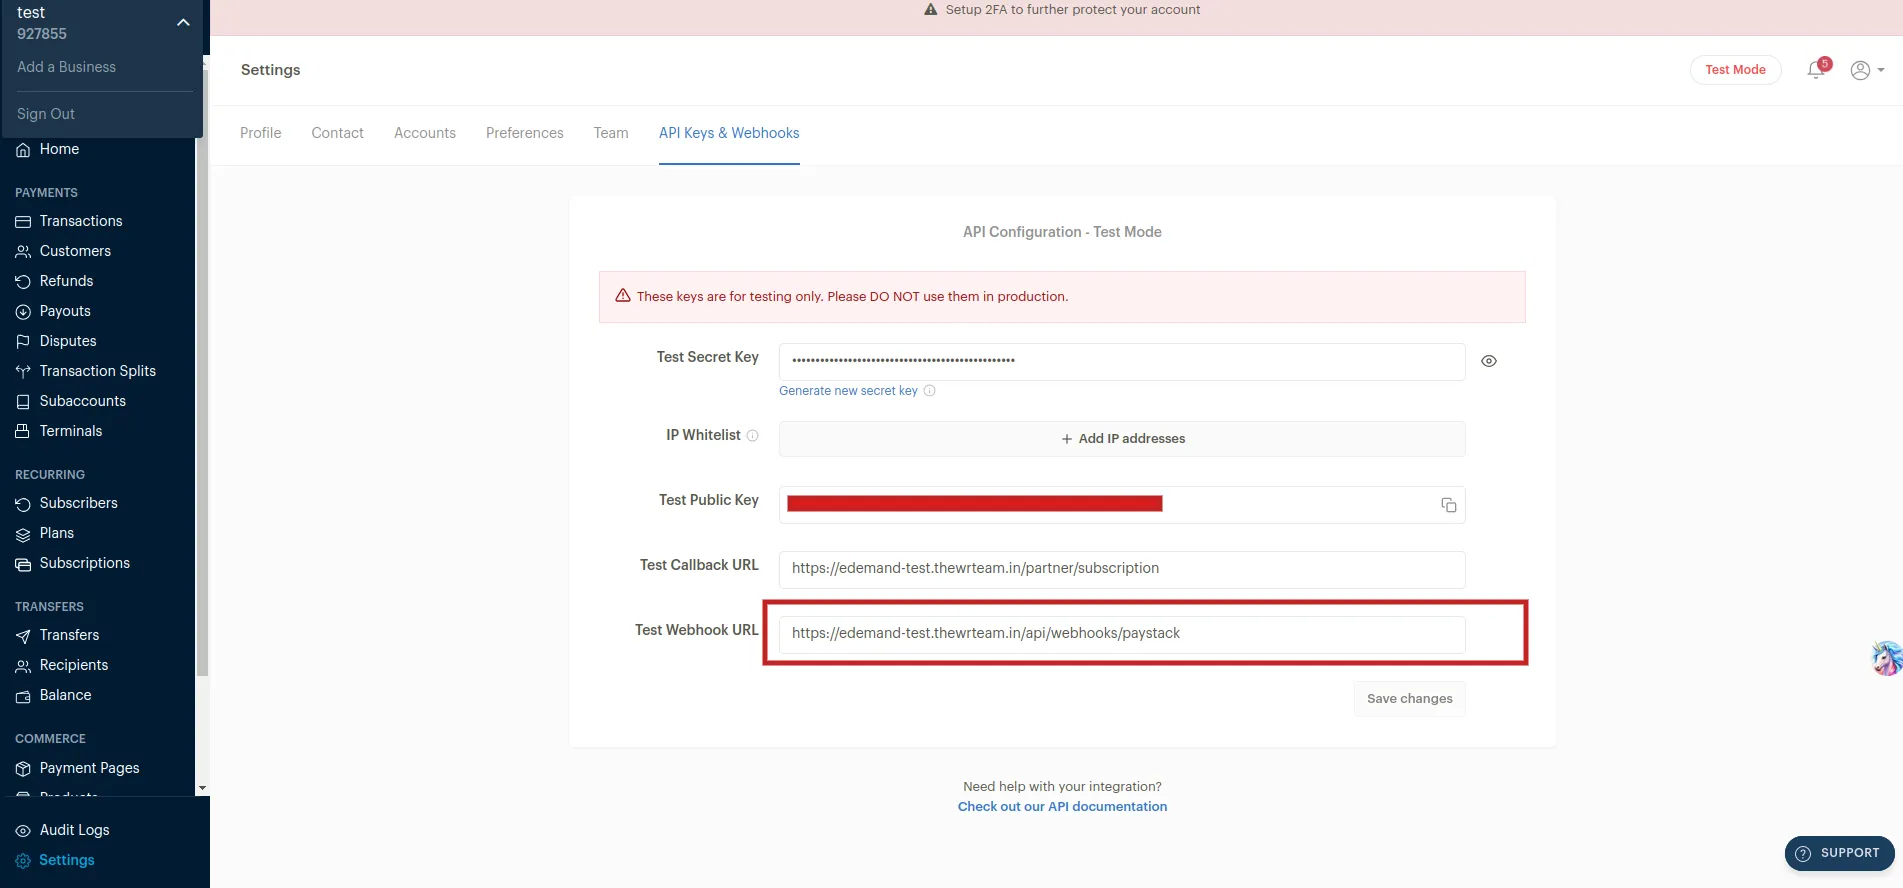Click Add a Business
Viewport: 1903px width, 888px height.
(66, 67)
